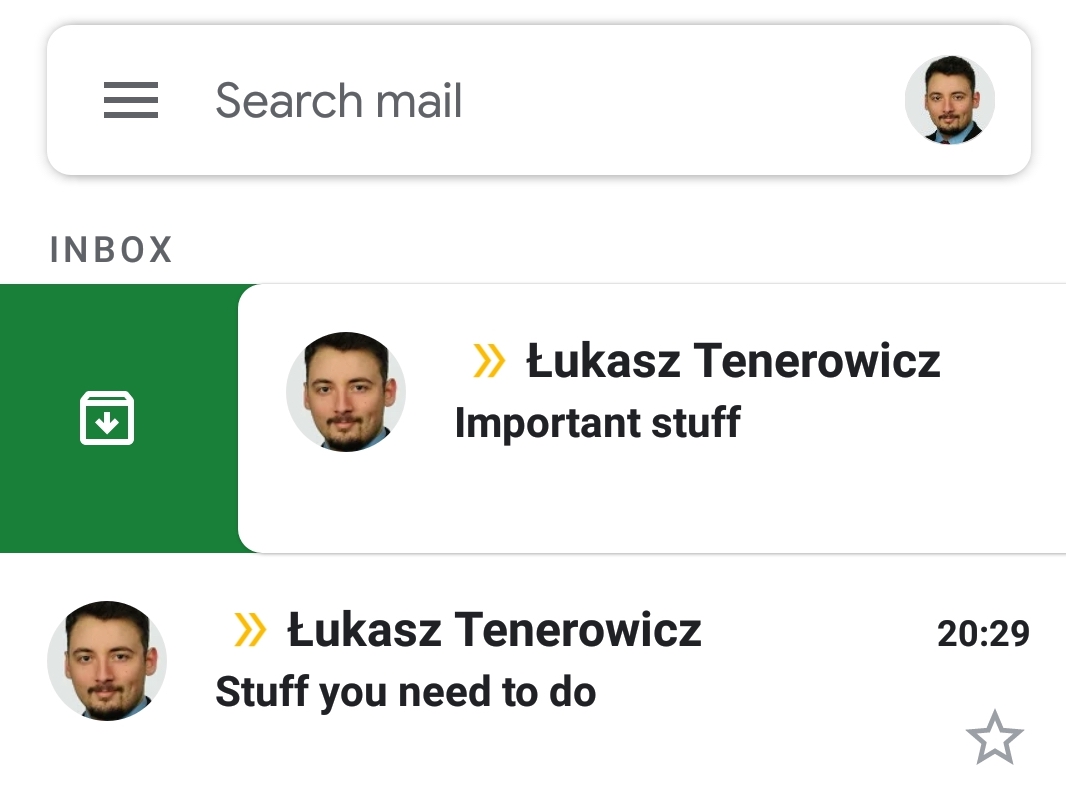Image resolution: width=1066 pixels, height=799 pixels.
Task: Open the hamburger navigation menu
Action: [131, 101]
